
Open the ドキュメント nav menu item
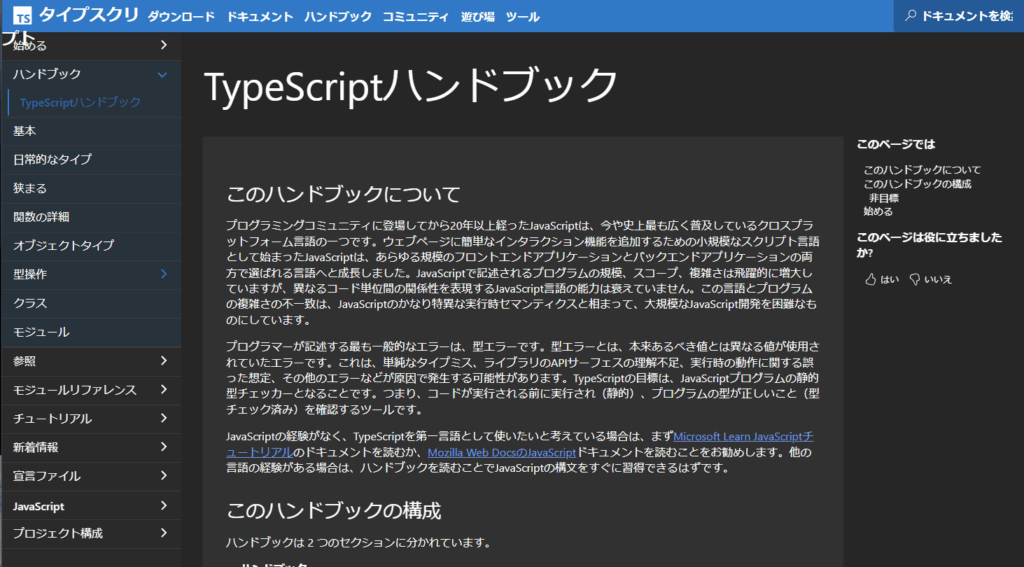259,17
